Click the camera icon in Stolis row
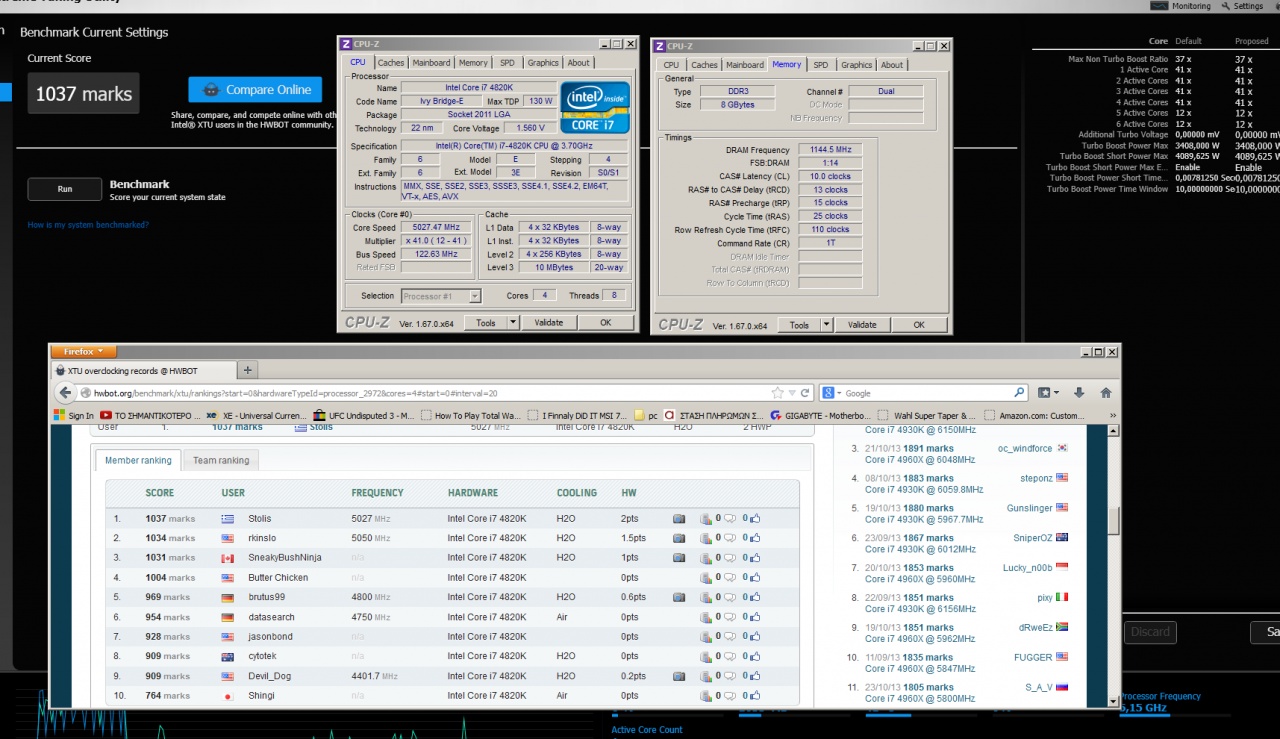This screenshot has height=739, width=1280. click(x=679, y=519)
